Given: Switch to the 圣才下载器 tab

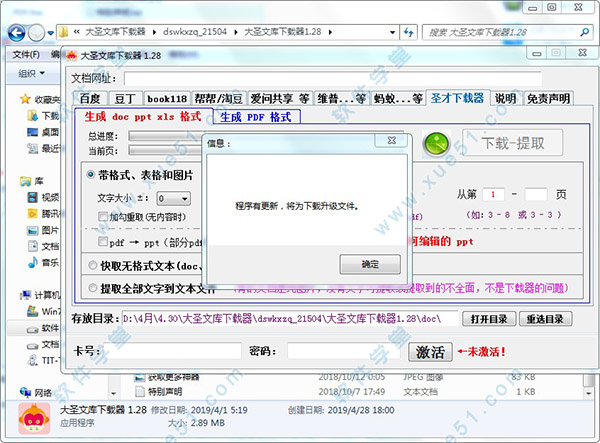Looking at the screenshot, I should pos(458,98).
